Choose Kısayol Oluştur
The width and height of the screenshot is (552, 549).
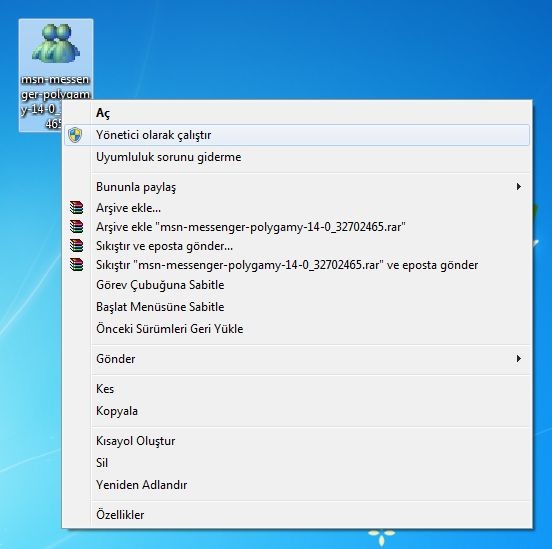pyautogui.click(x=297, y=441)
